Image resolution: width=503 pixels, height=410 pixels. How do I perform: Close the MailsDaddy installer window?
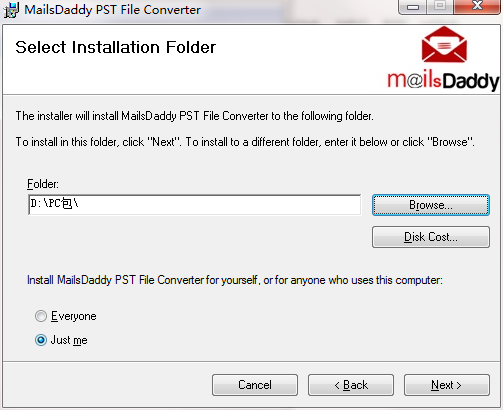(477, 7)
